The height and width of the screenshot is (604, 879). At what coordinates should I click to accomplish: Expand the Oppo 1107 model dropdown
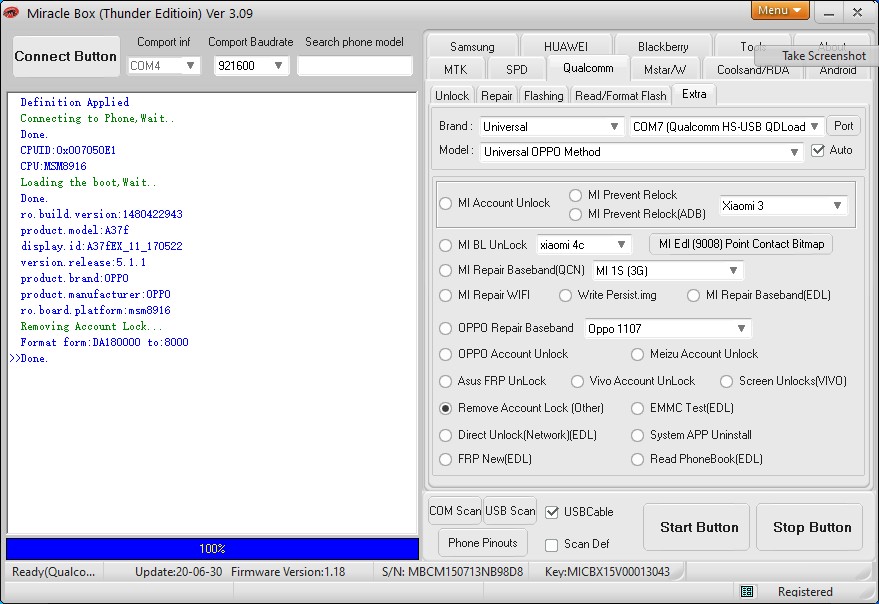[x=668, y=329]
